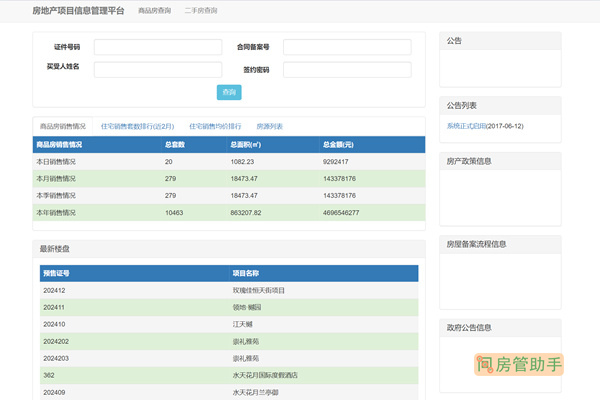Click the 总面积(㎡) column header
The height and width of the screenshot is (400, 600).
coord(246,145)
